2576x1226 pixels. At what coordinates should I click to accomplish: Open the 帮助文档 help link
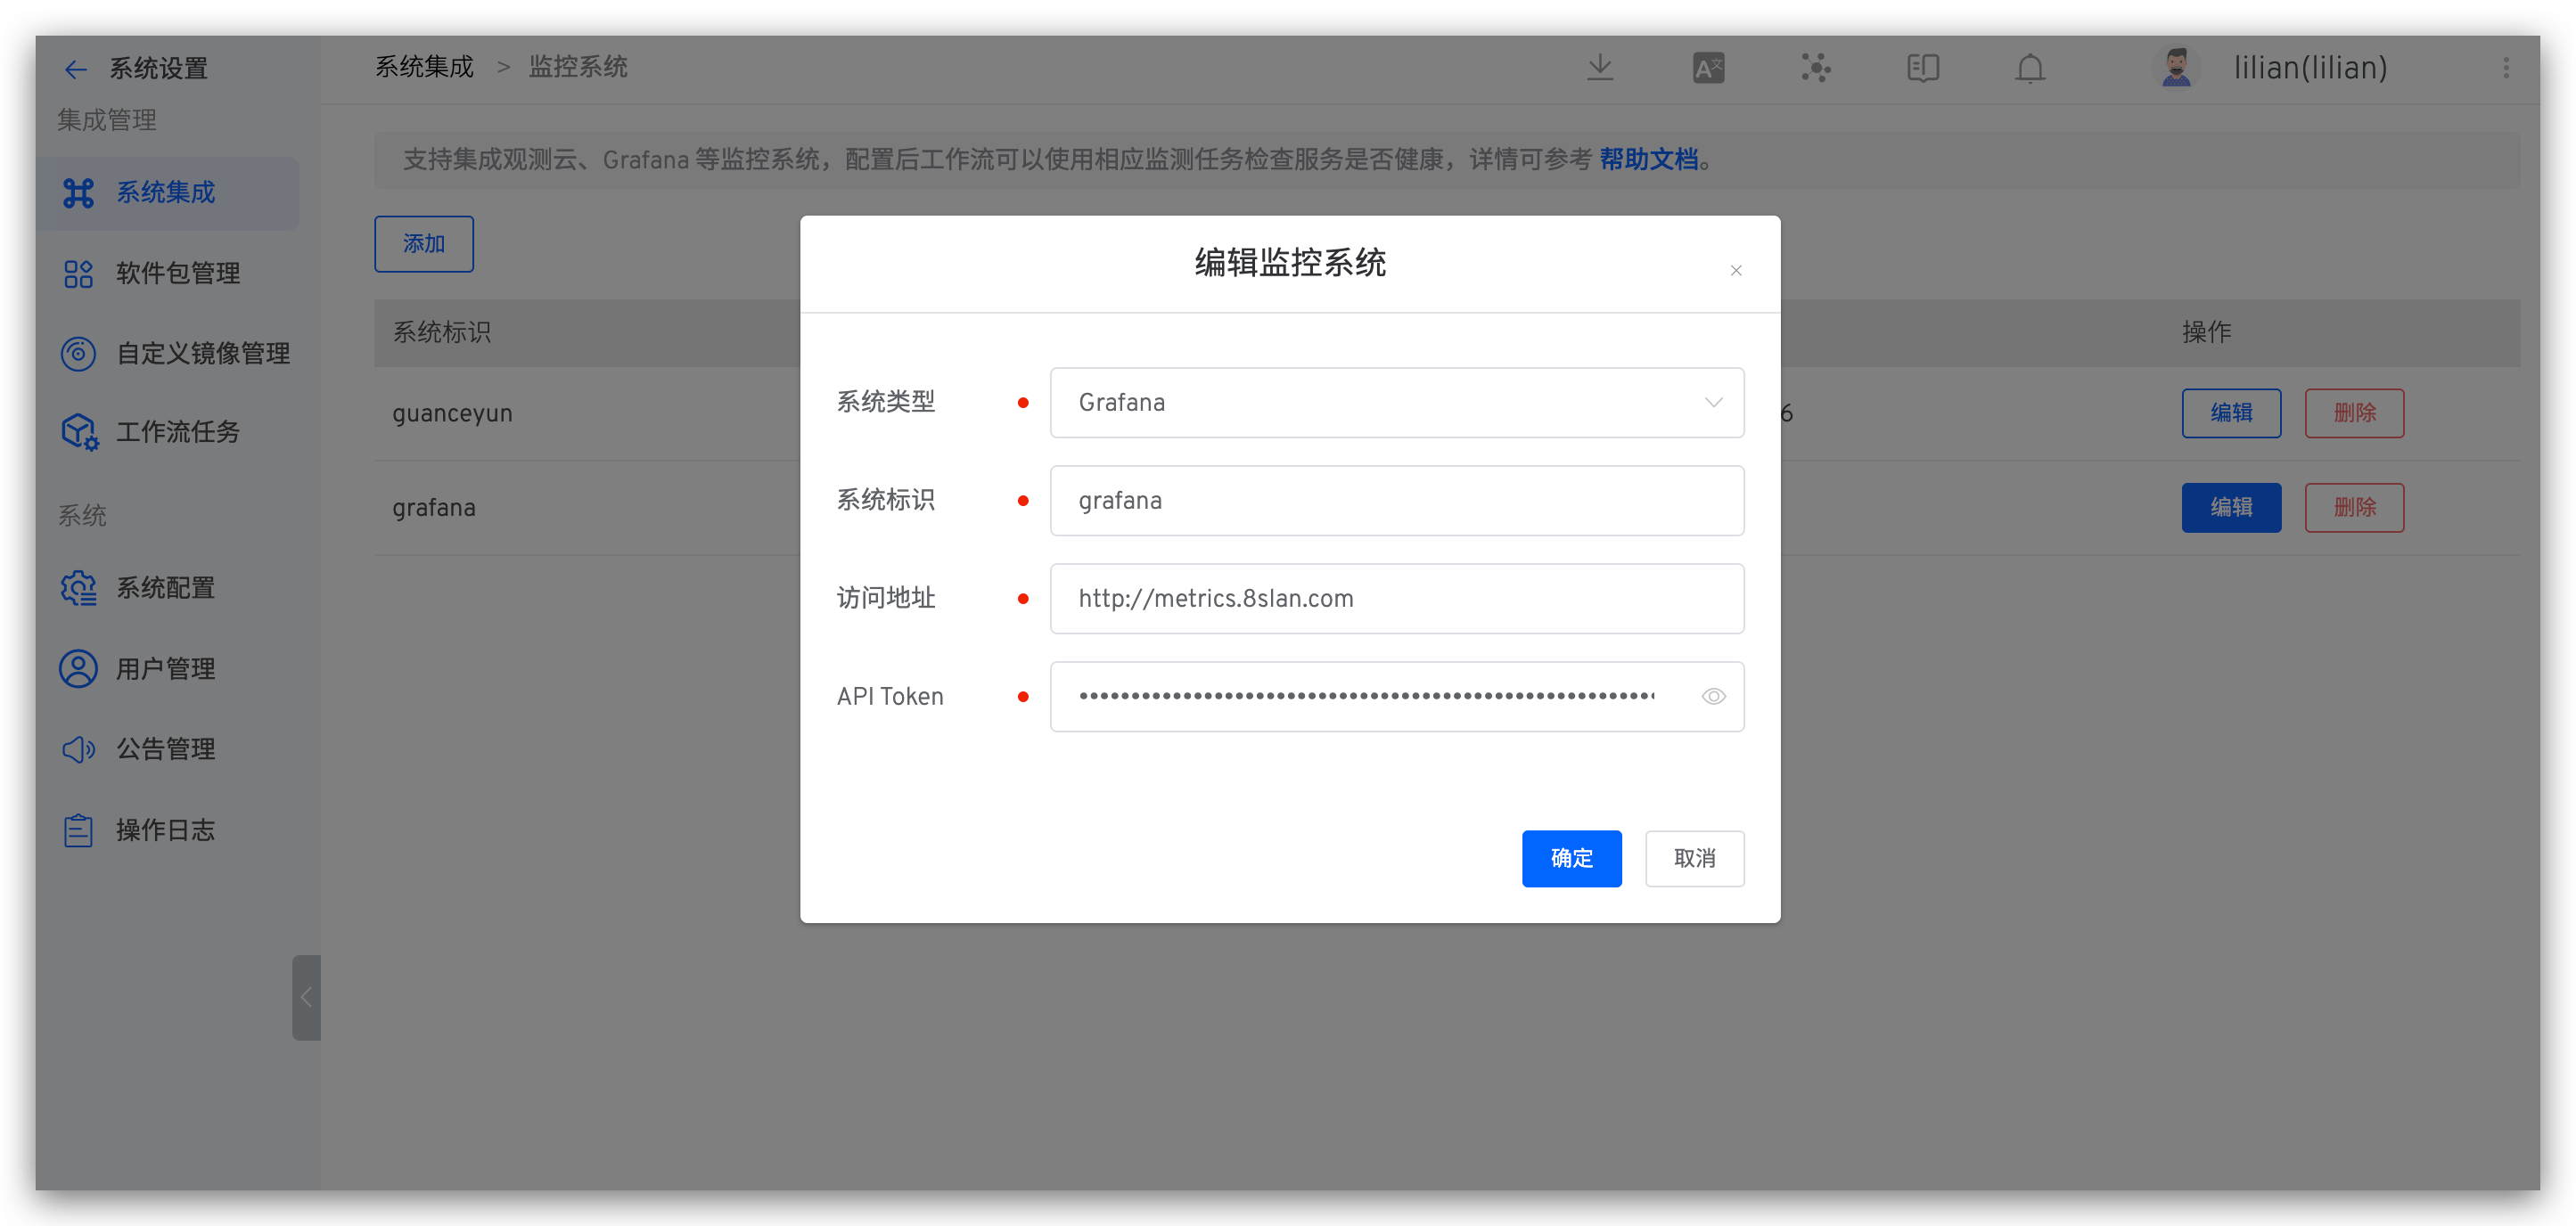(x=1648, y=159)
